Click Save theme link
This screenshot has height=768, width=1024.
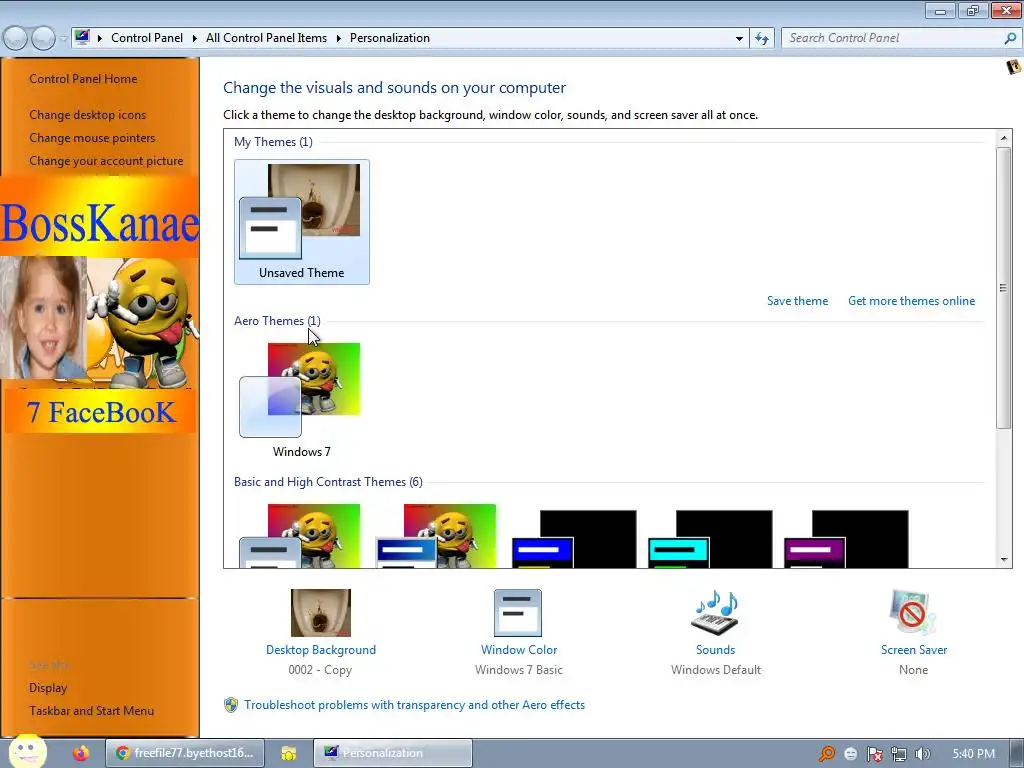tap(797, 300)
